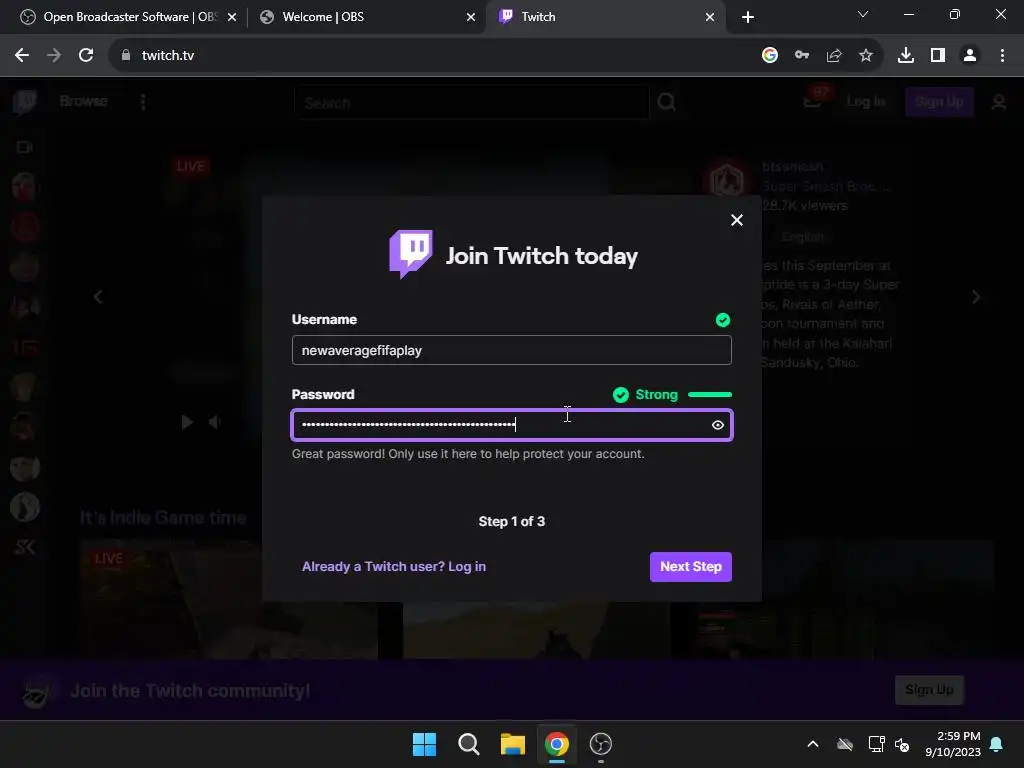Open Twitch notifications inbox icon
The width and height of the screenshot is (1024, 768).
coord(812,102)
